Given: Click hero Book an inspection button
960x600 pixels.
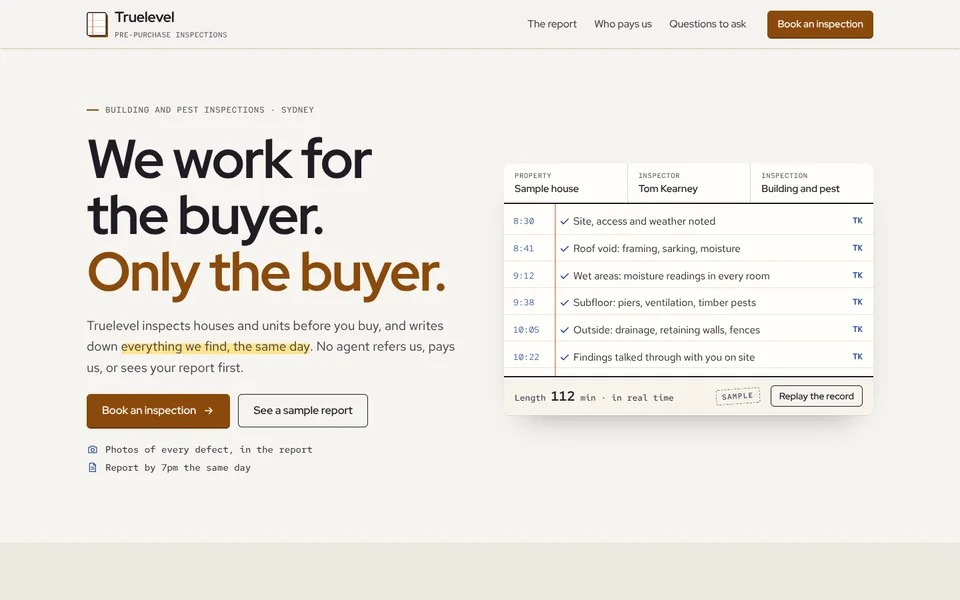Looking at the screenshot, I should tap(158, 411).
